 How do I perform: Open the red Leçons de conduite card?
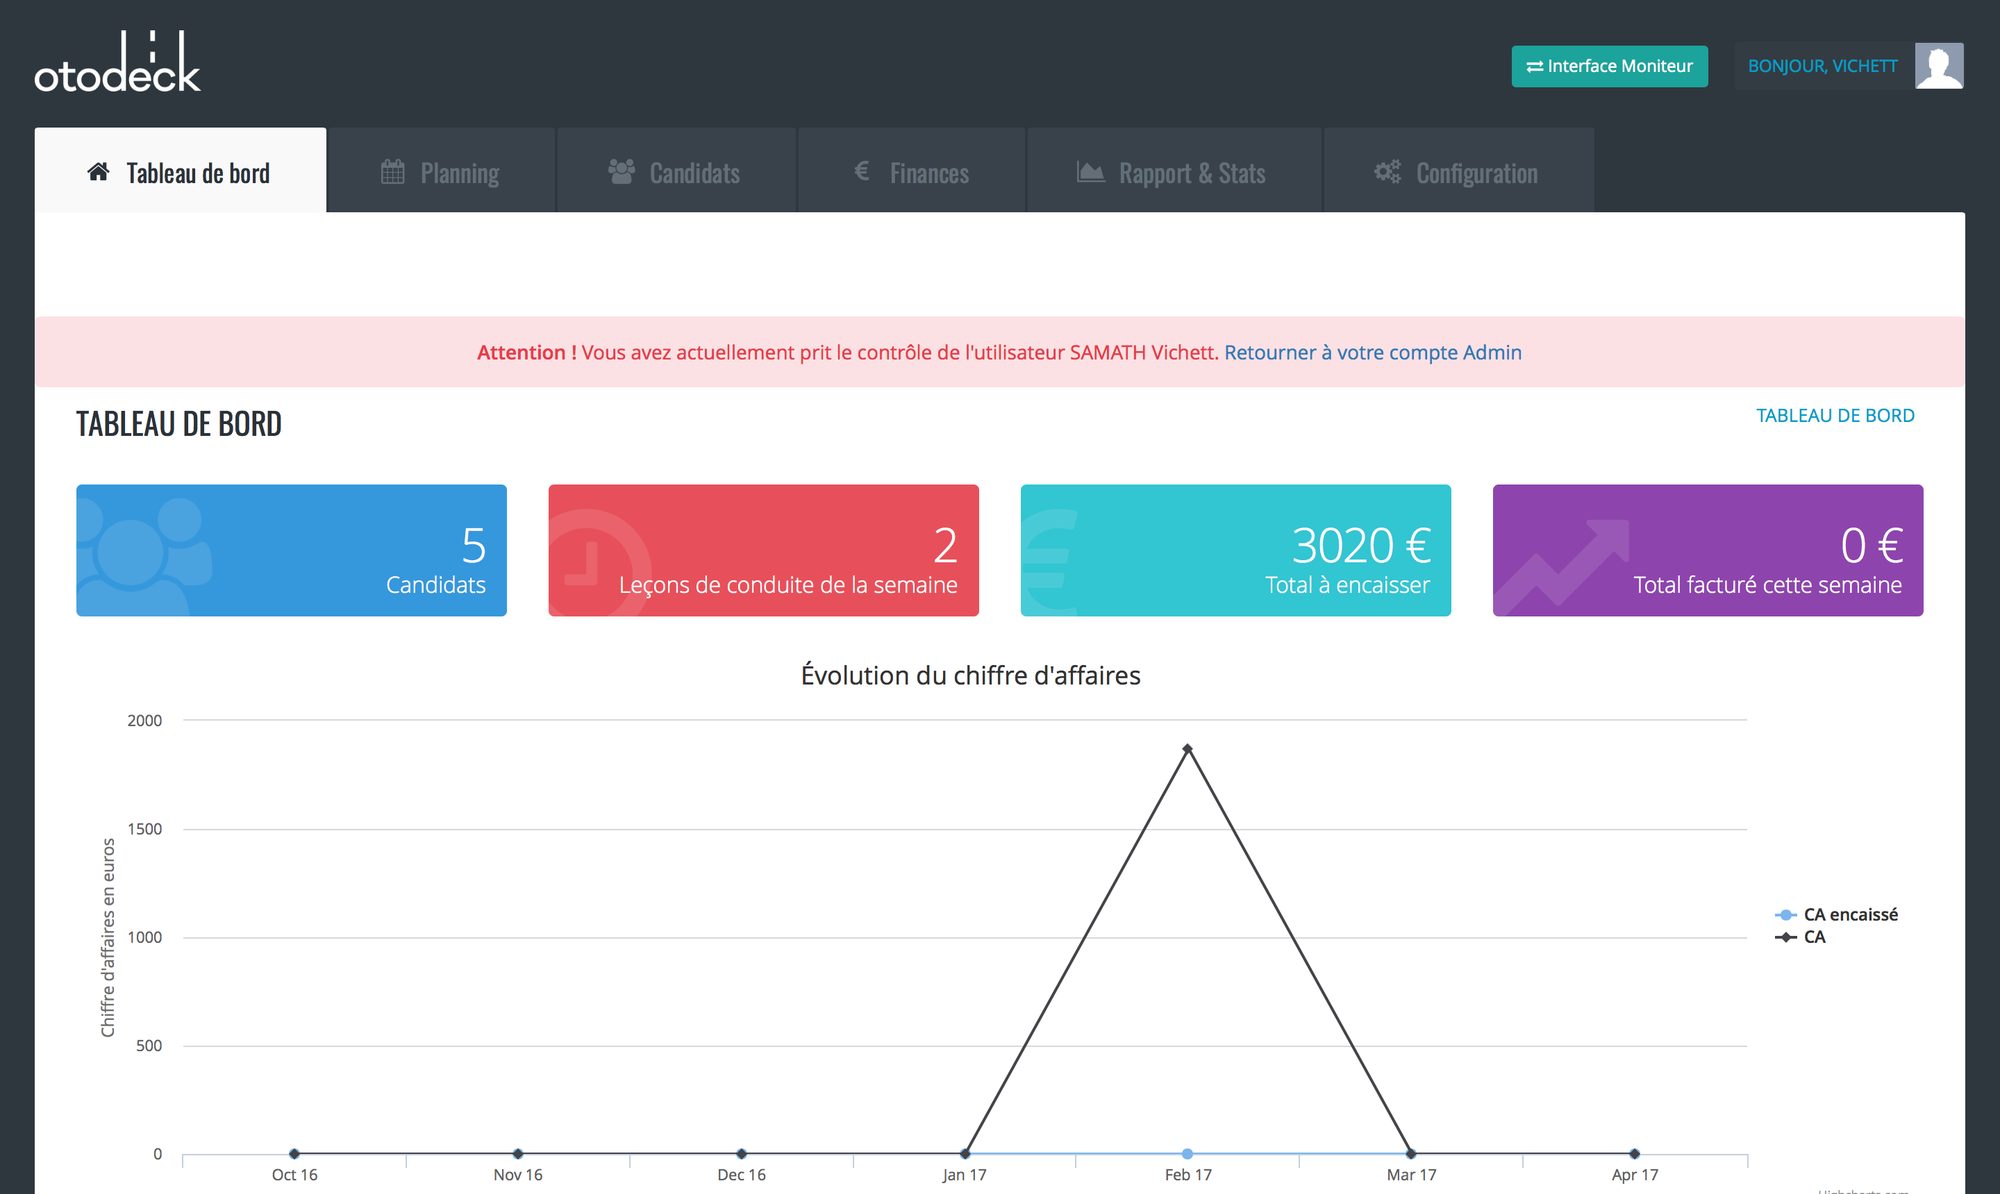(763, 550)
